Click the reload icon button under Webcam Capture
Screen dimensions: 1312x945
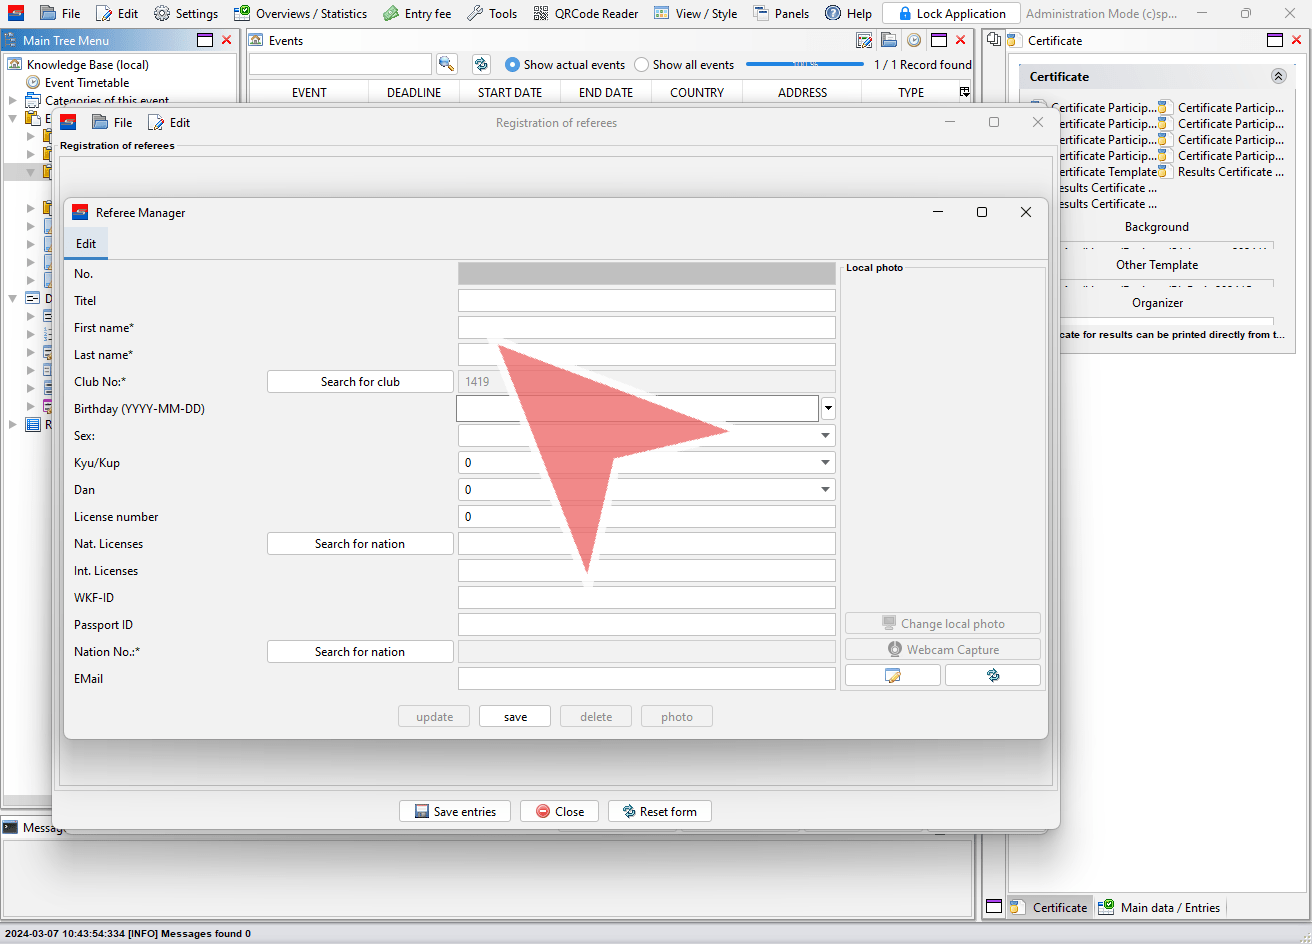click(x=992, y=676)
